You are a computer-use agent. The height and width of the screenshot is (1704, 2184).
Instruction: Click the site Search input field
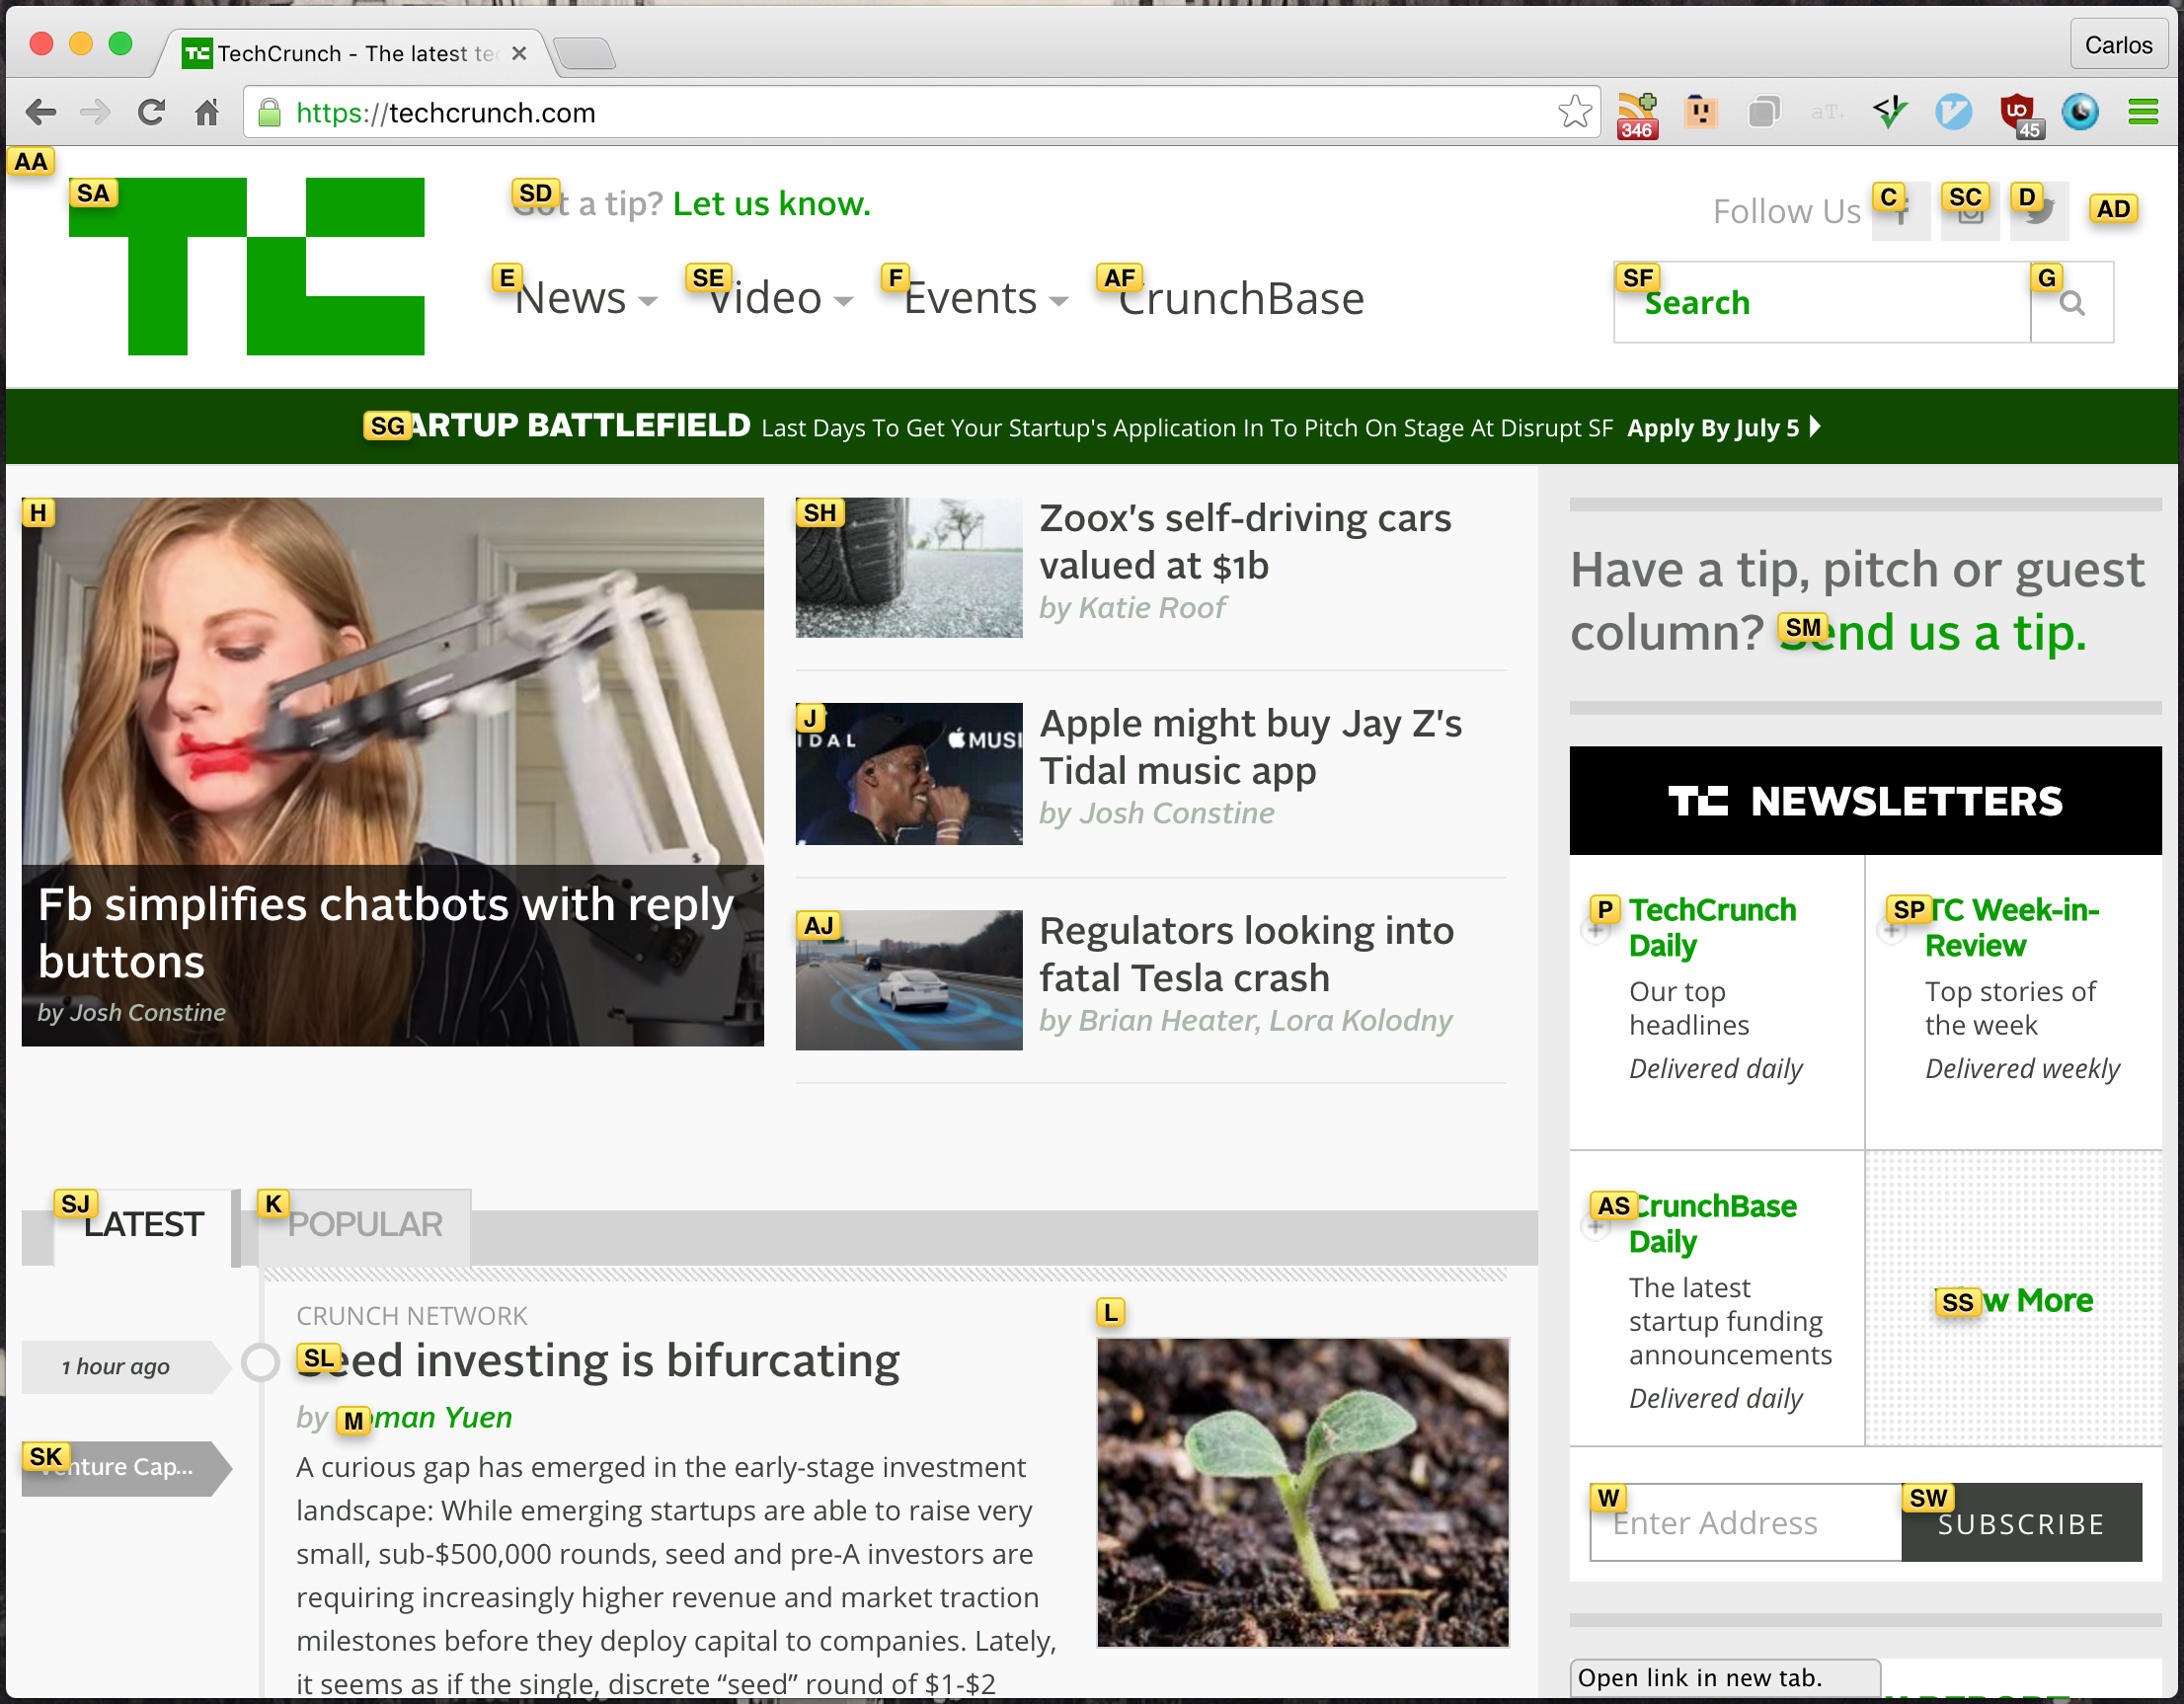1822,303
